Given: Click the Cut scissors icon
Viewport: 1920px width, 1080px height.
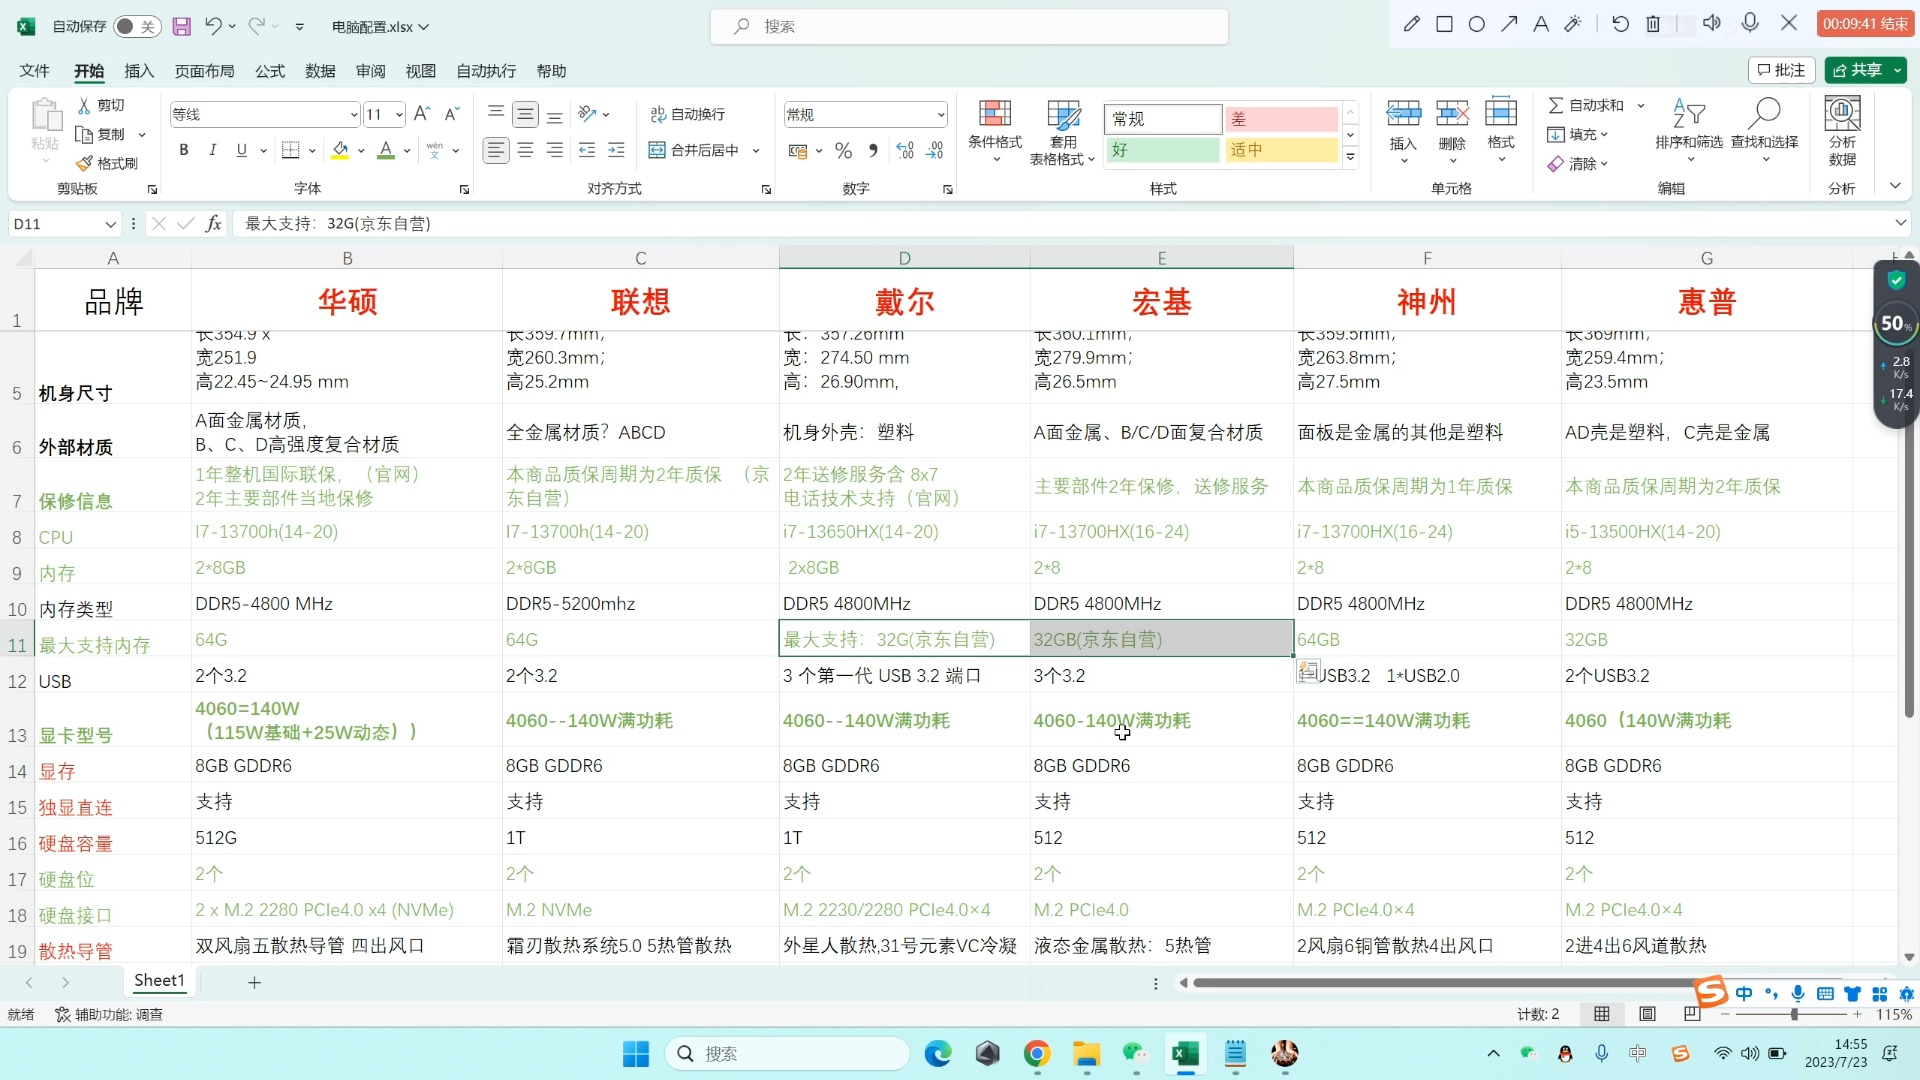Looking at the screenshot, I should pos(85,105).
